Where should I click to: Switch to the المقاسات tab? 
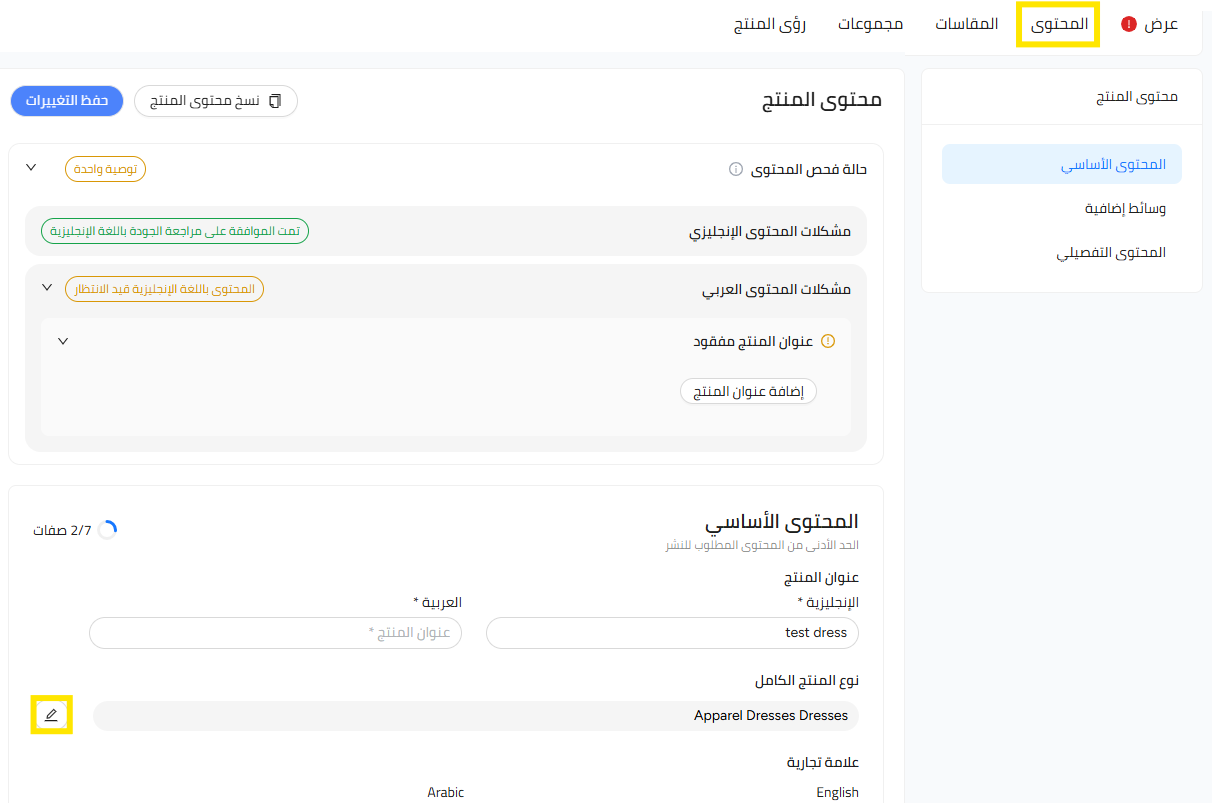coord(966,24)
